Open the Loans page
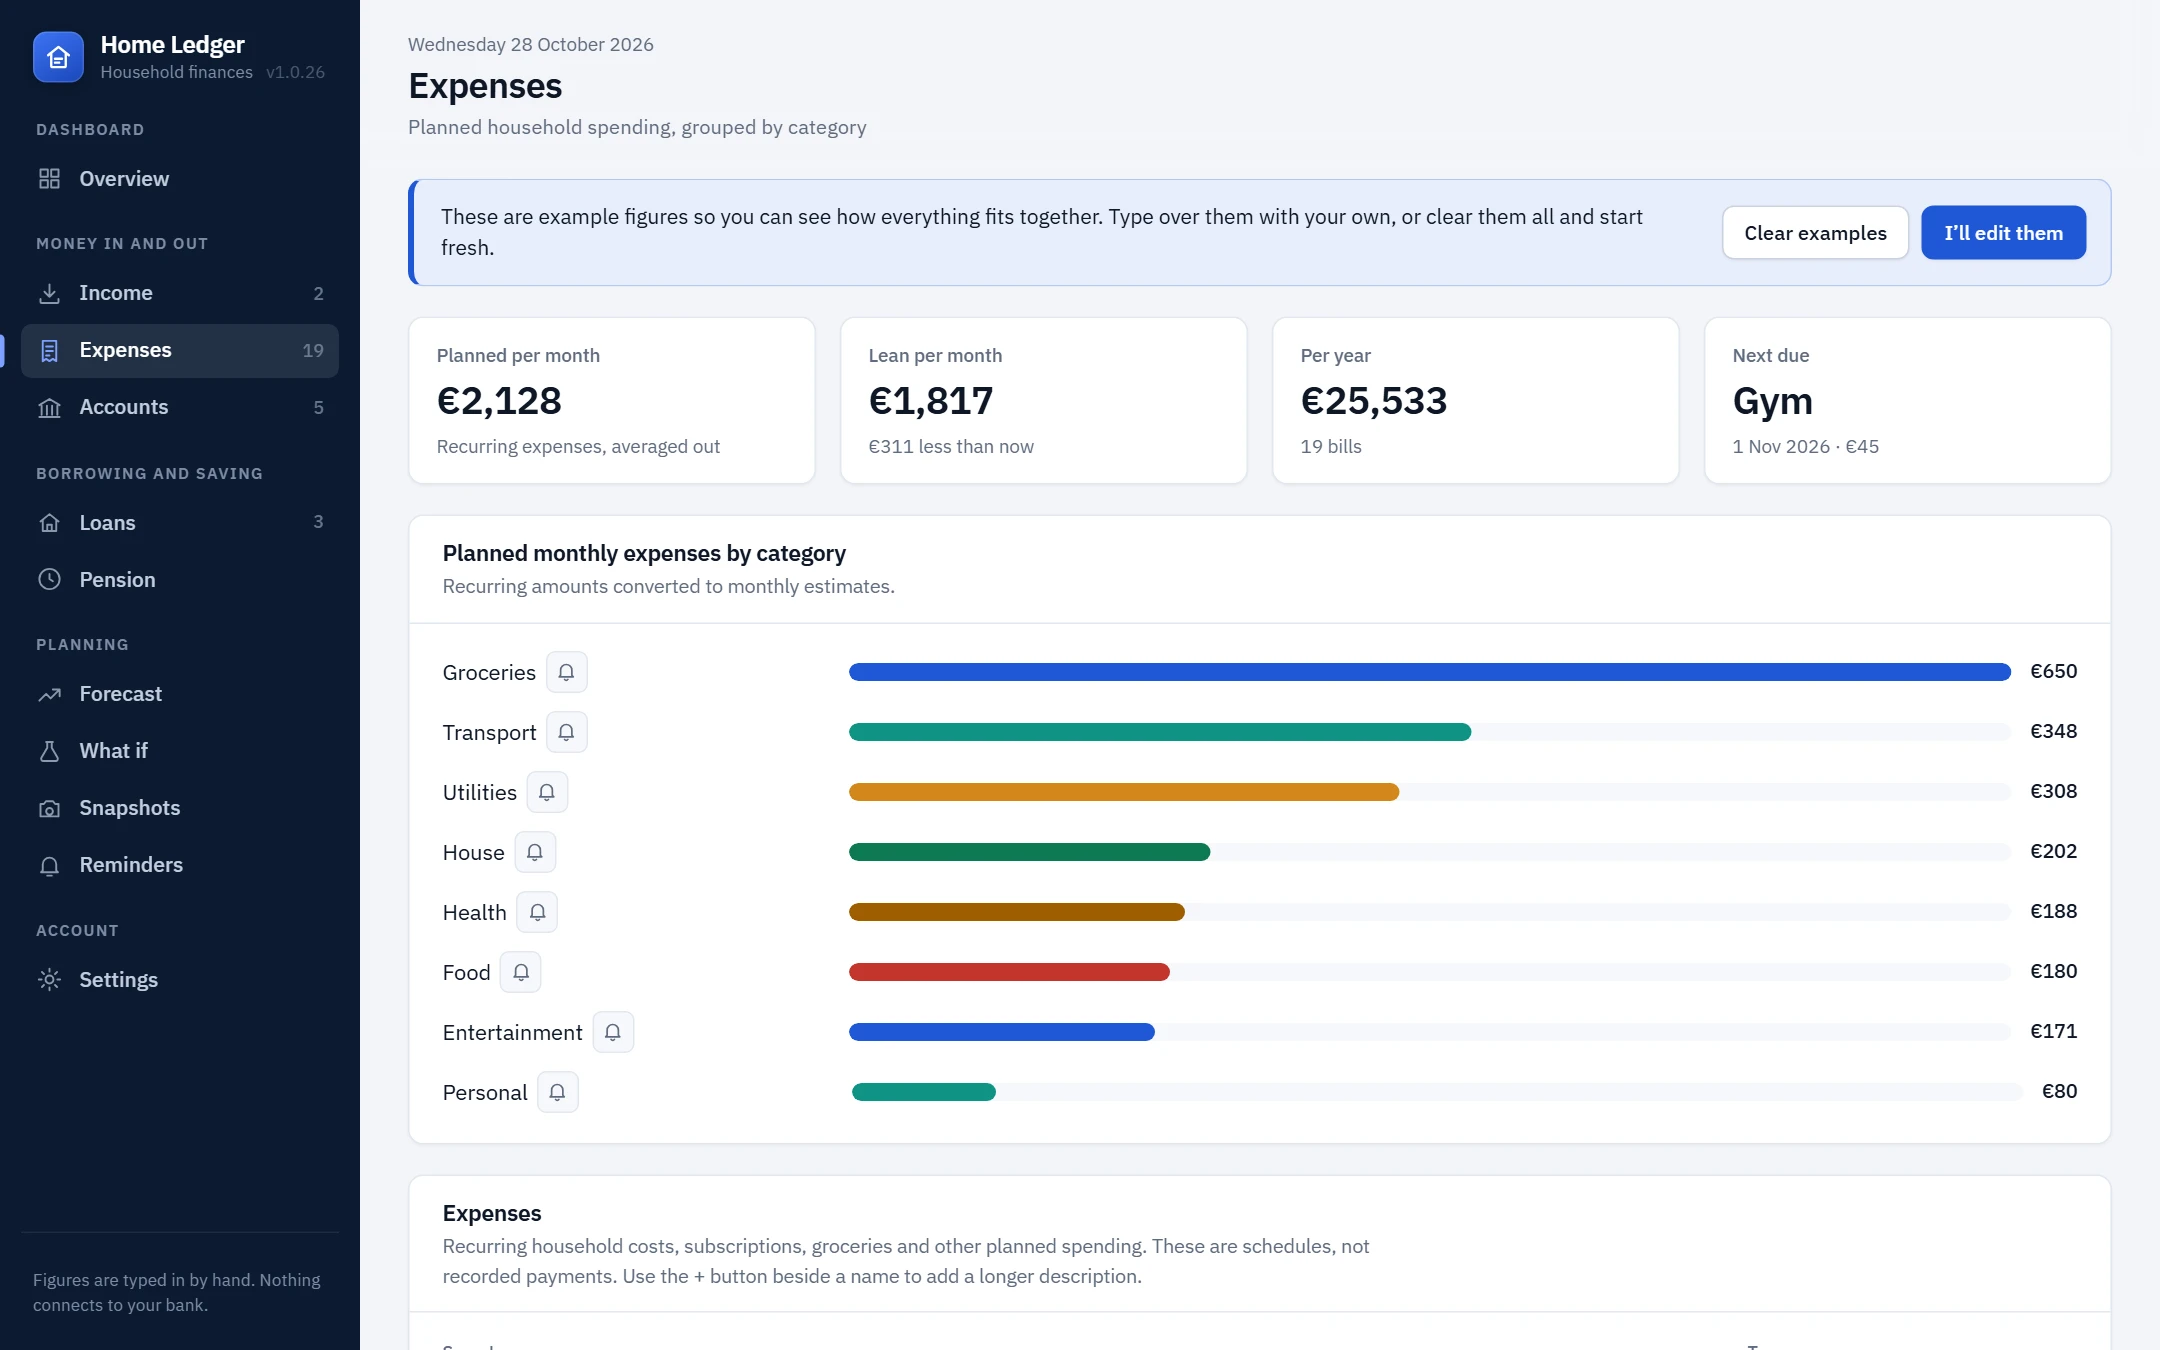Image resolution: width=2160 pixels, height=1350 pixels. click(x=180, y=523)
